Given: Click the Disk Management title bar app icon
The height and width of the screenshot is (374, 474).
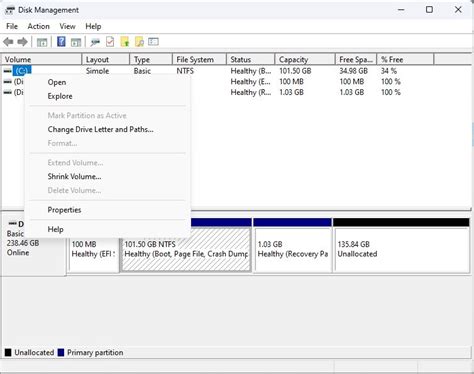Looking at the screenshot, I should point(10,10).
